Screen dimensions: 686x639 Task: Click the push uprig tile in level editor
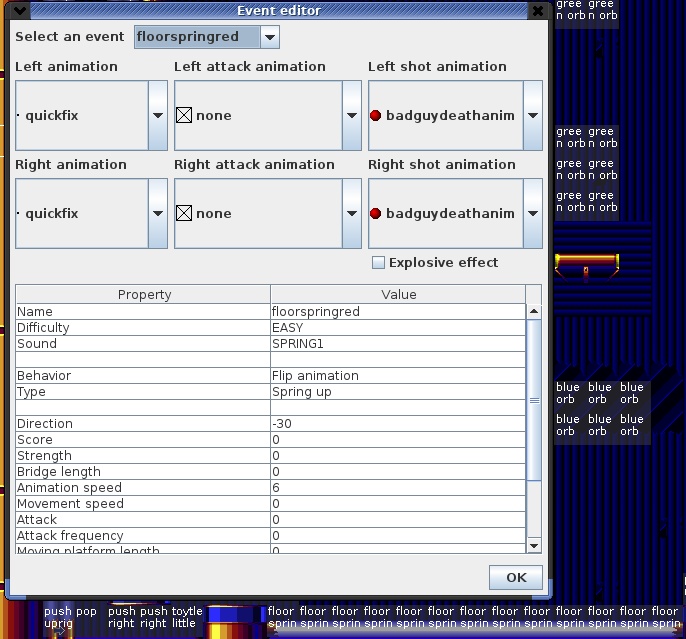58,617
